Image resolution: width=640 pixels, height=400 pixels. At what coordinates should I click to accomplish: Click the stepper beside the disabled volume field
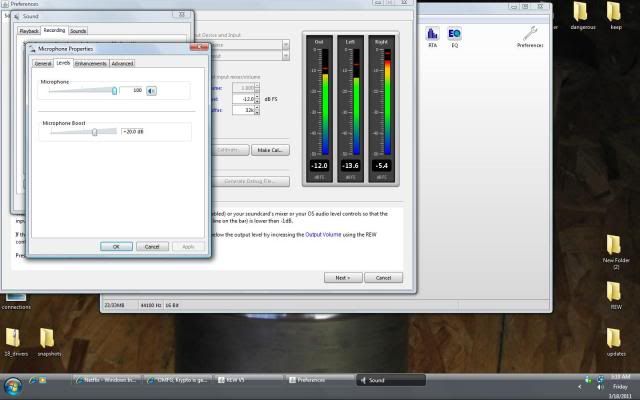257,87
